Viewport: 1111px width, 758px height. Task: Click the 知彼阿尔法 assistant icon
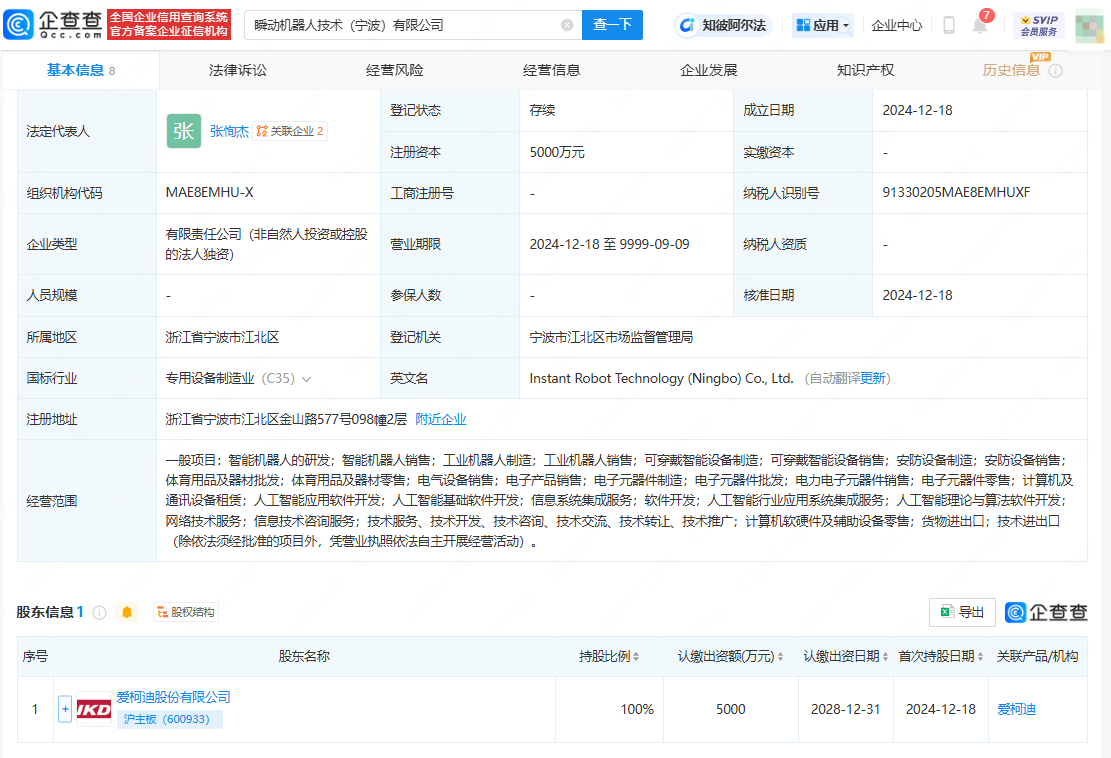tap(722, 26)
